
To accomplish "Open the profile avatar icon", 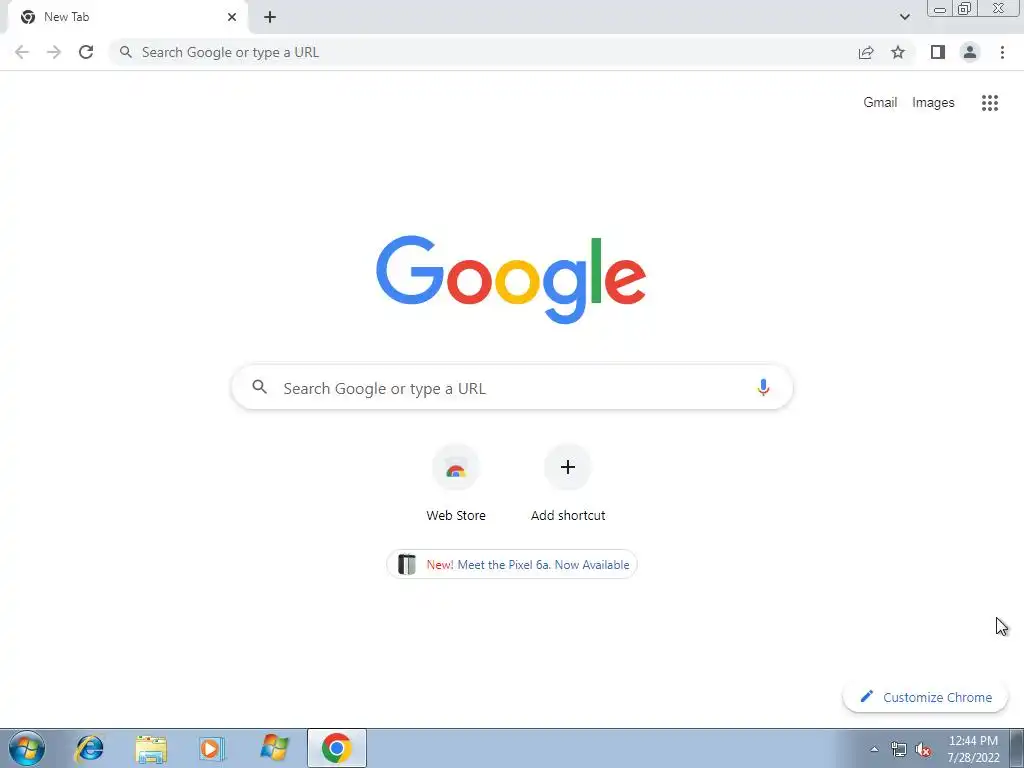I will tap(970, 52).
